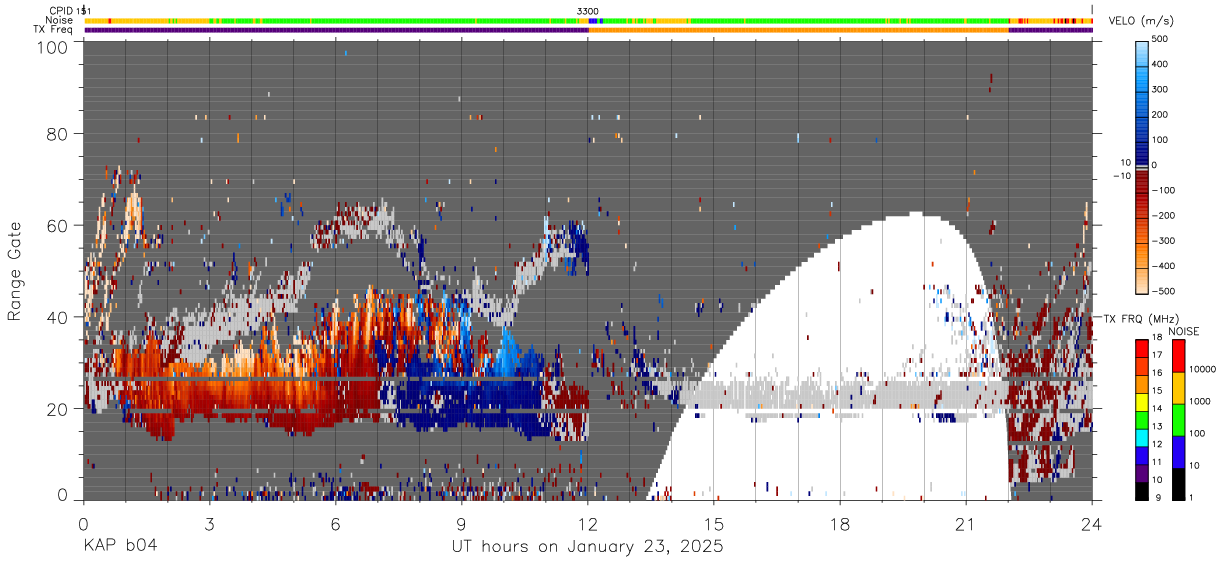The image size is (1228, 567).
Task: Select the 9 tick on UT hours axis
Action: (x=461, y=523)
